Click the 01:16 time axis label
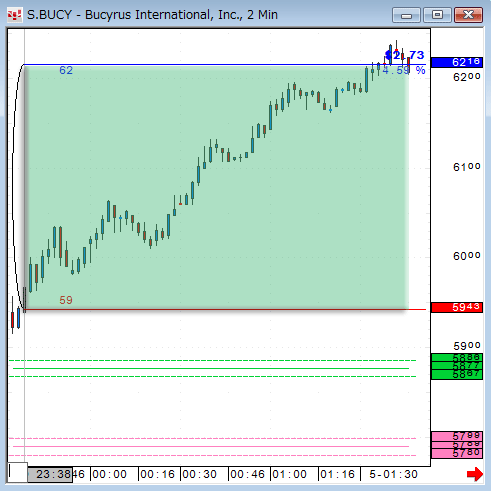The height and width of the screenshot is (491, 491). point(338,474)
